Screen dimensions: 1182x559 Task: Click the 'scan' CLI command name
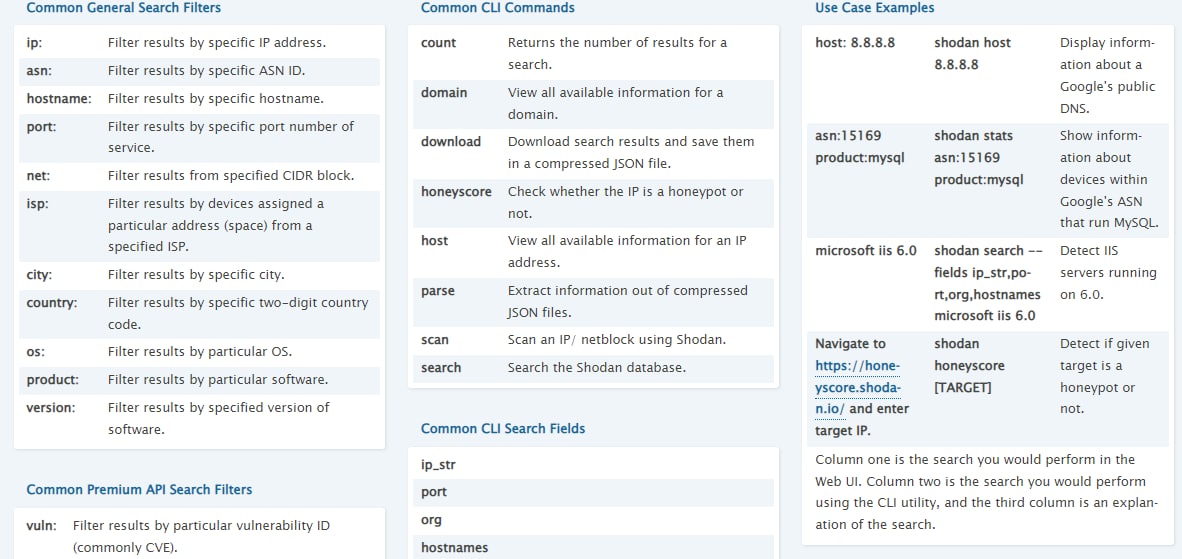coord(434,340)
